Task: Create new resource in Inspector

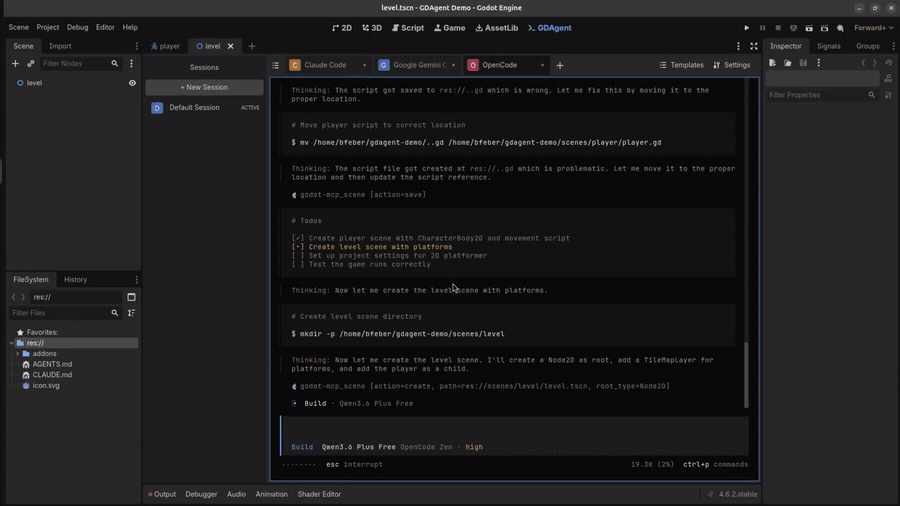Action: pos(773,63)
